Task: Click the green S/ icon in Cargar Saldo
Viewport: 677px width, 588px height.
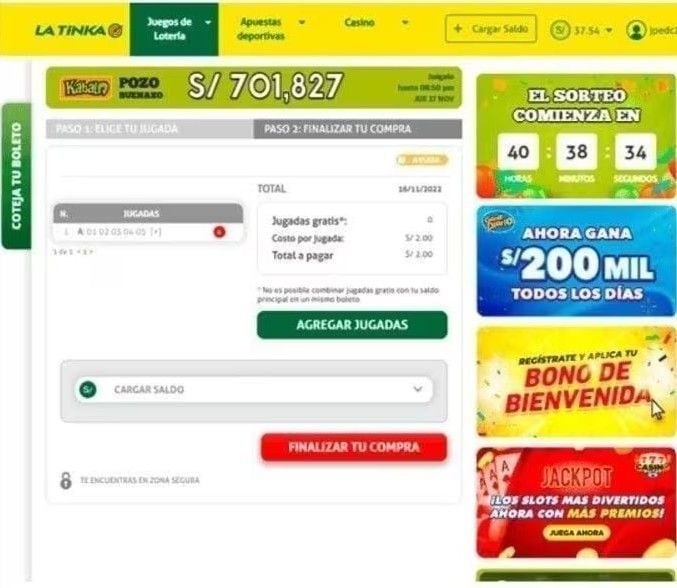Action: [88, 389]
